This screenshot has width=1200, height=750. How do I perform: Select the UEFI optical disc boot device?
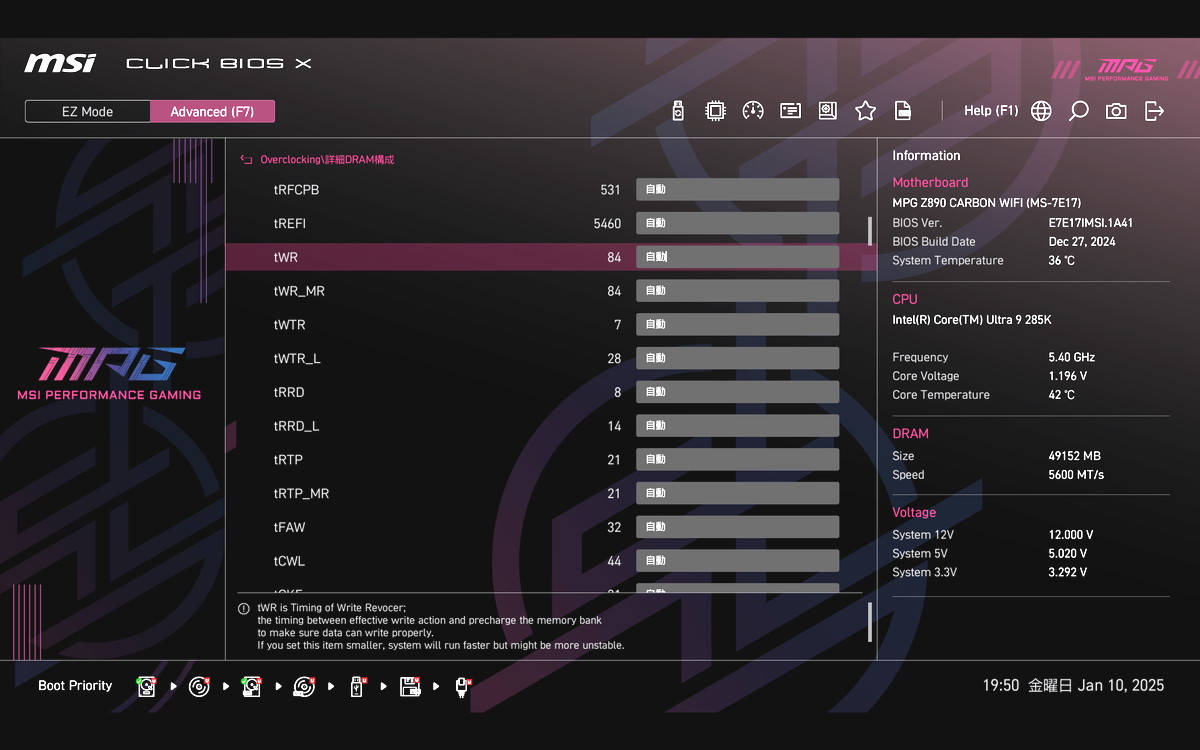coord(200,686)
